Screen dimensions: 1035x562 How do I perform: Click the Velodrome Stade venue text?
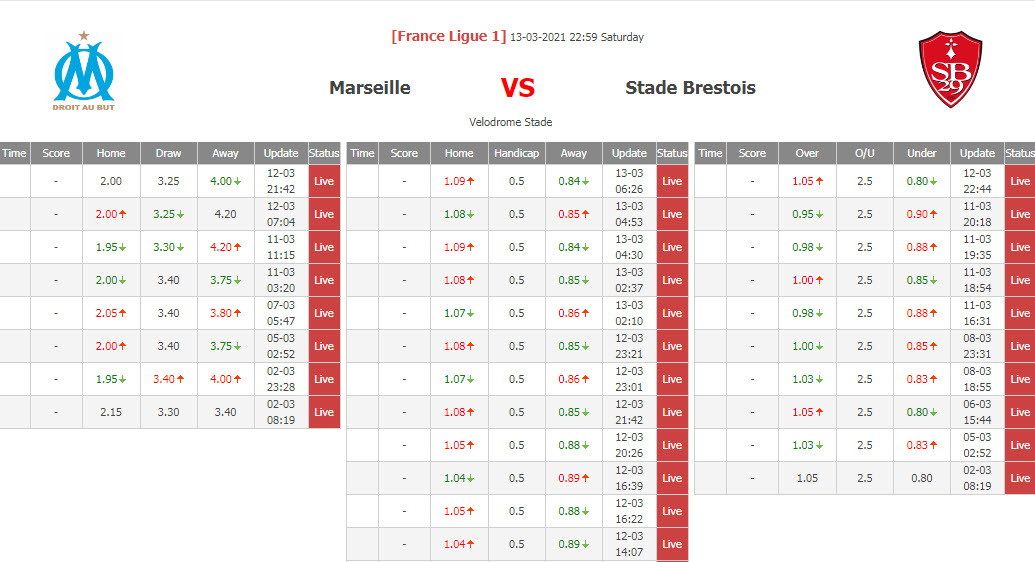tap(510, 122)
